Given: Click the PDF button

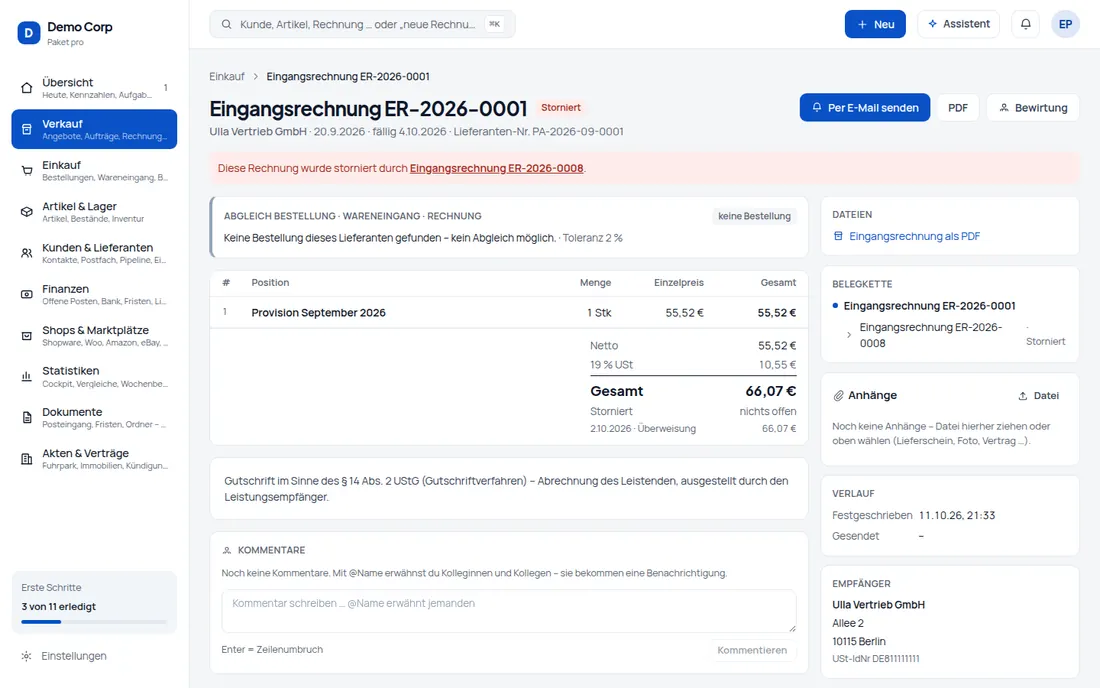Looking at the screenshot, I should tap(958, 108).
